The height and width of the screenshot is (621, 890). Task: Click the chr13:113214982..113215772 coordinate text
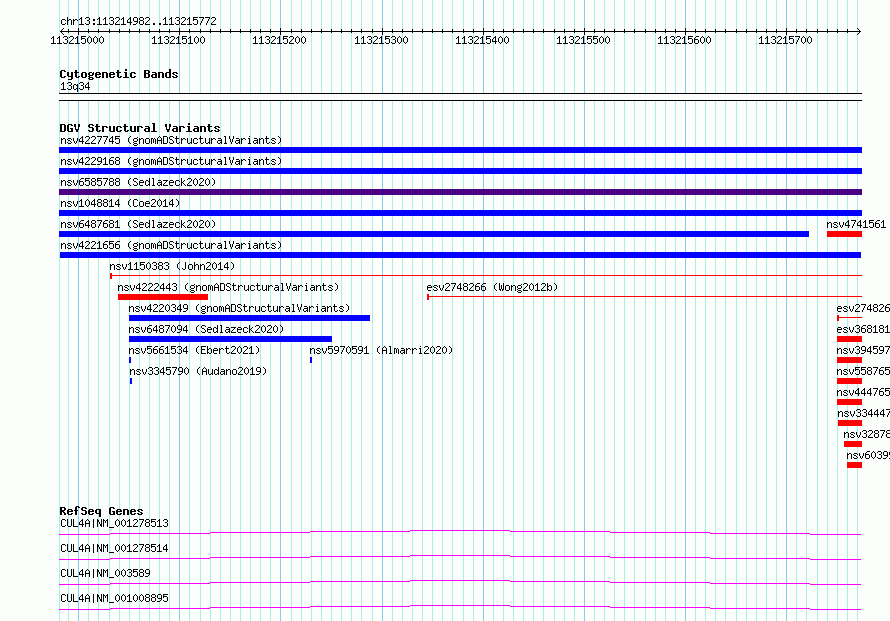coord(138,22)
